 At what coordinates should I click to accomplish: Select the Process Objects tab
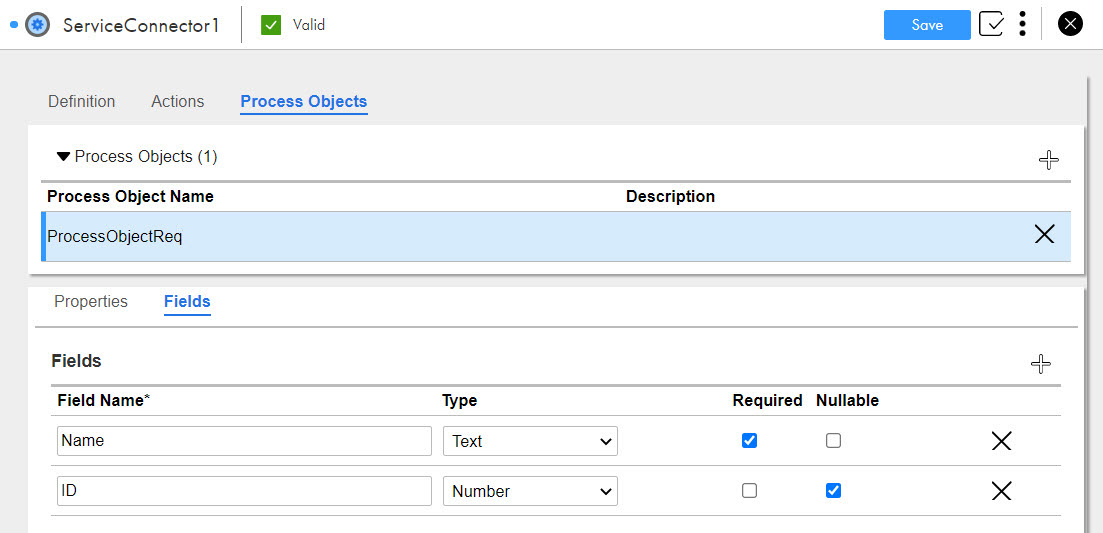[304, 101]
